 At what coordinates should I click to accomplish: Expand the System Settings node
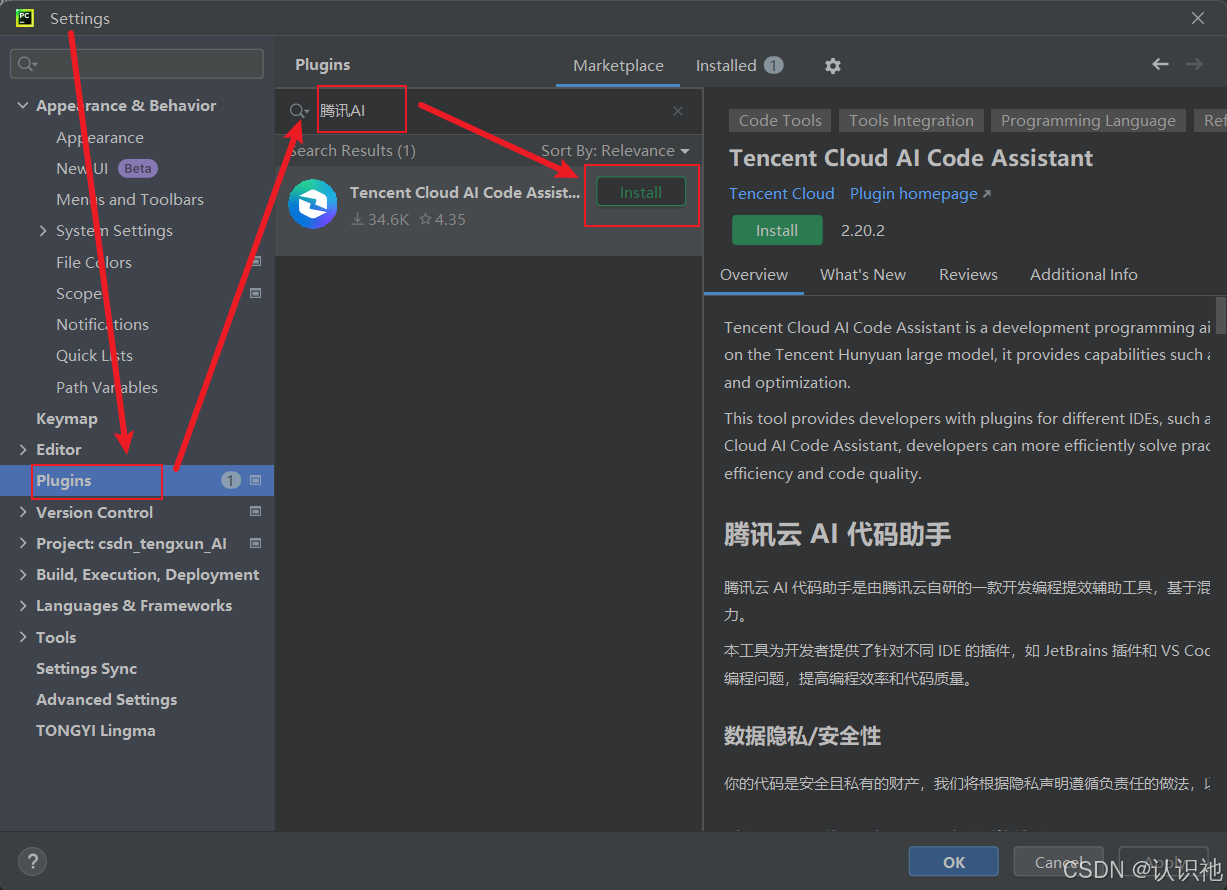pyautogui.click(x=43, y=231)
